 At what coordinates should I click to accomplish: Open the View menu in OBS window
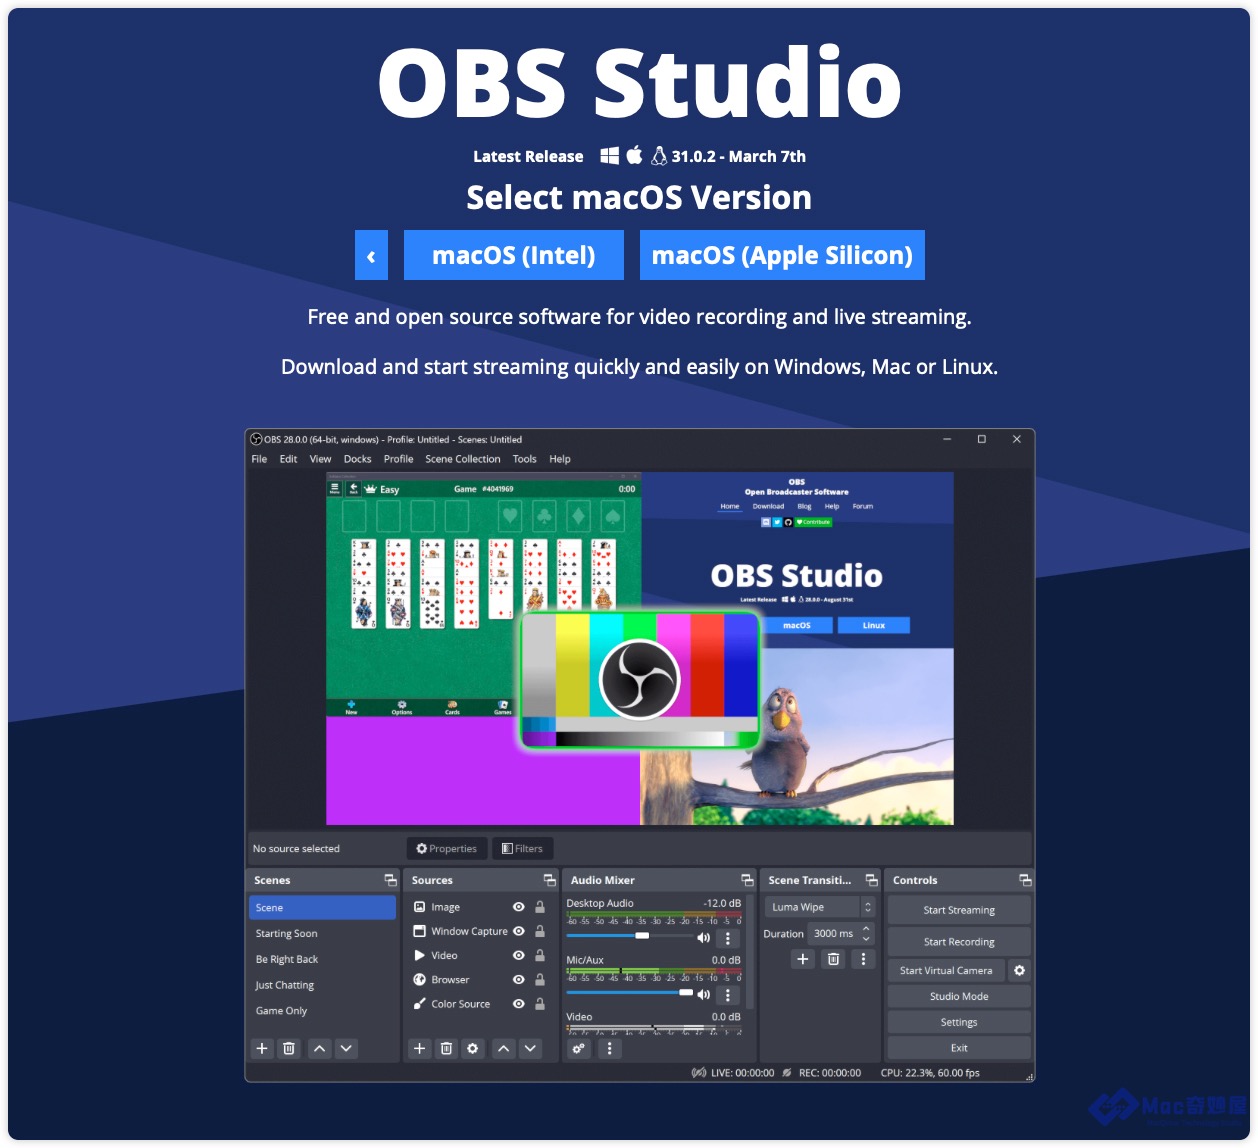click(320, 459)
